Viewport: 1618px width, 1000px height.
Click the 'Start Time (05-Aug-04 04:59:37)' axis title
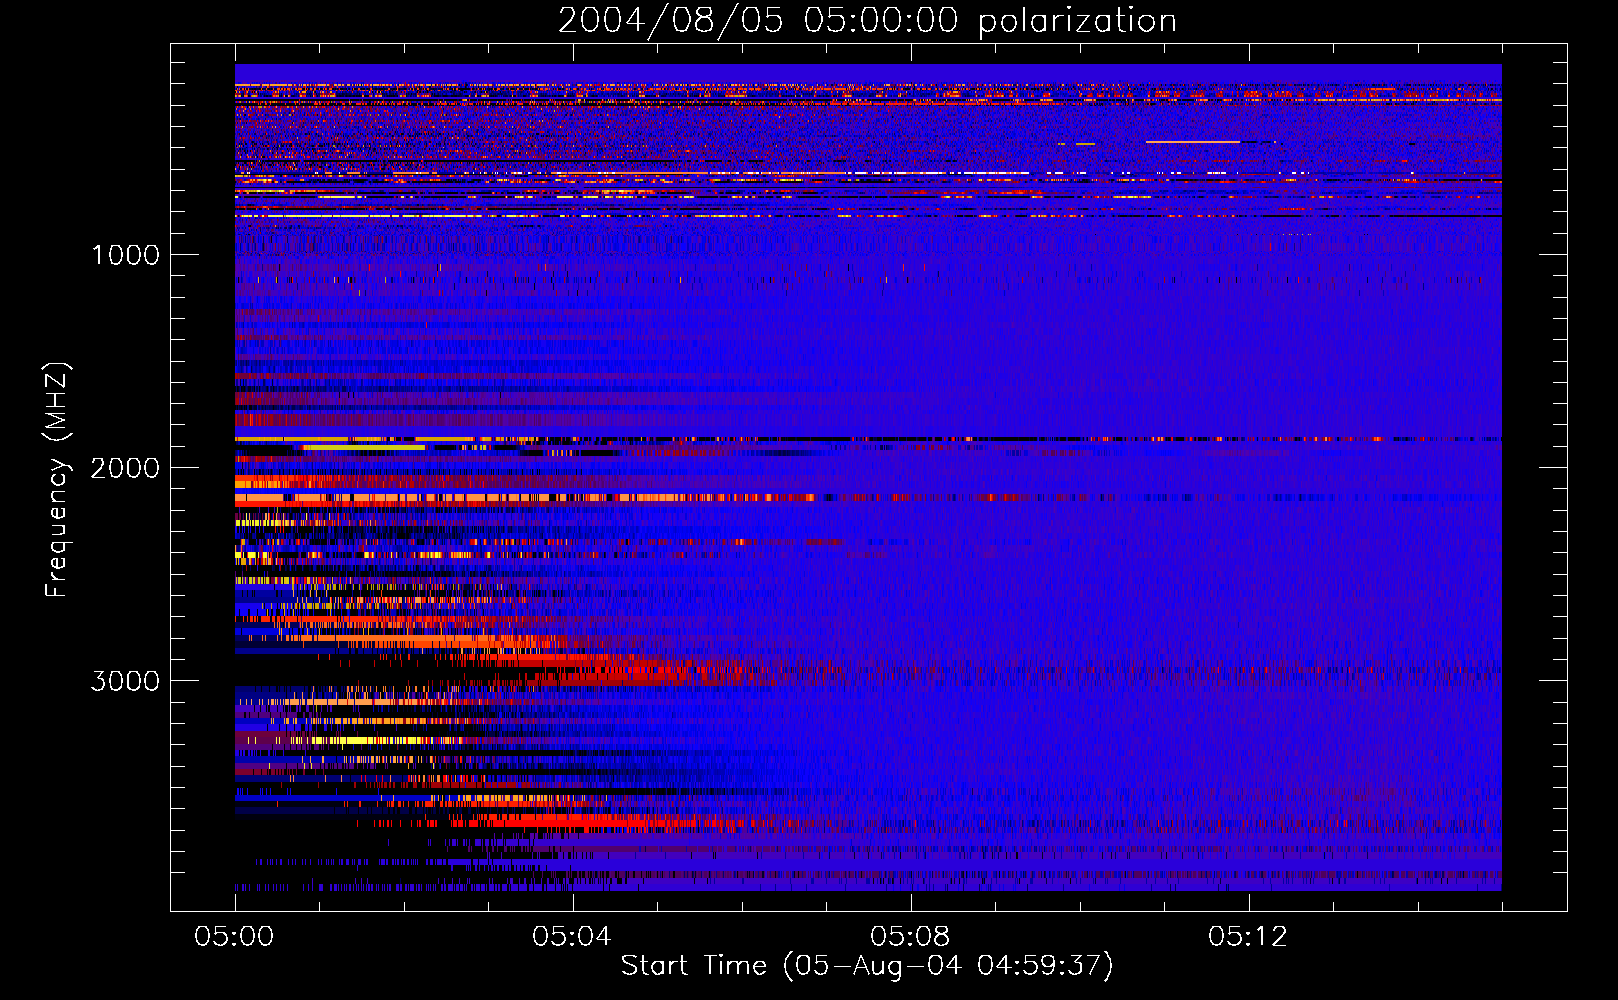[x=867, y=966]
